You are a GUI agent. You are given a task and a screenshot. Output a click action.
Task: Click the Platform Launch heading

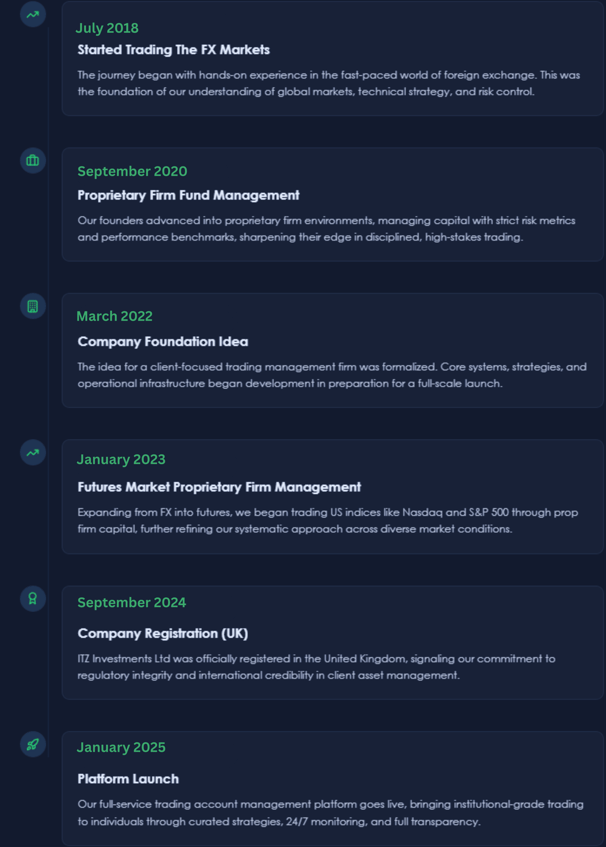point(128,779)
